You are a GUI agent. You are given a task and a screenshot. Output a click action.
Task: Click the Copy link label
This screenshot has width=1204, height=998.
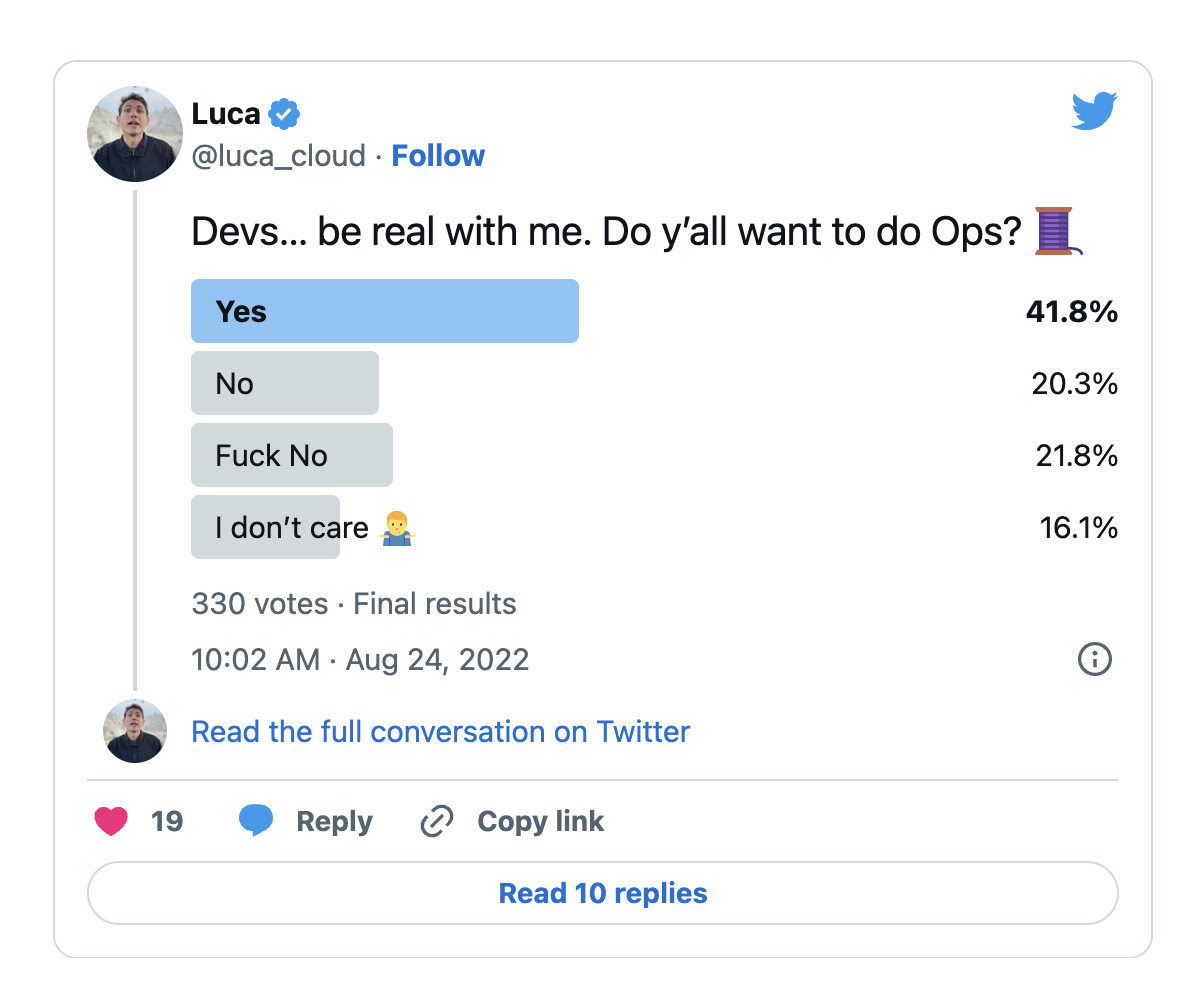[541, 821]
